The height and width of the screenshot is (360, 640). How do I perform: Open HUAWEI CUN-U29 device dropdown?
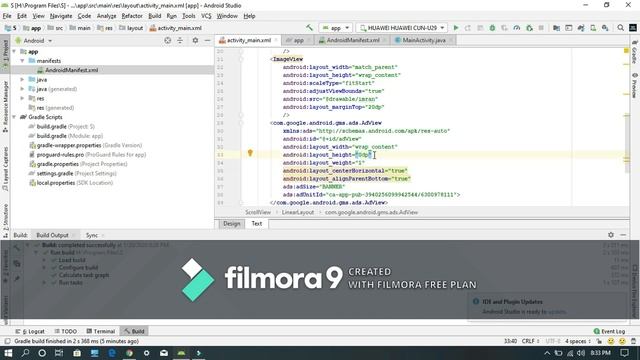click(402, 28)
